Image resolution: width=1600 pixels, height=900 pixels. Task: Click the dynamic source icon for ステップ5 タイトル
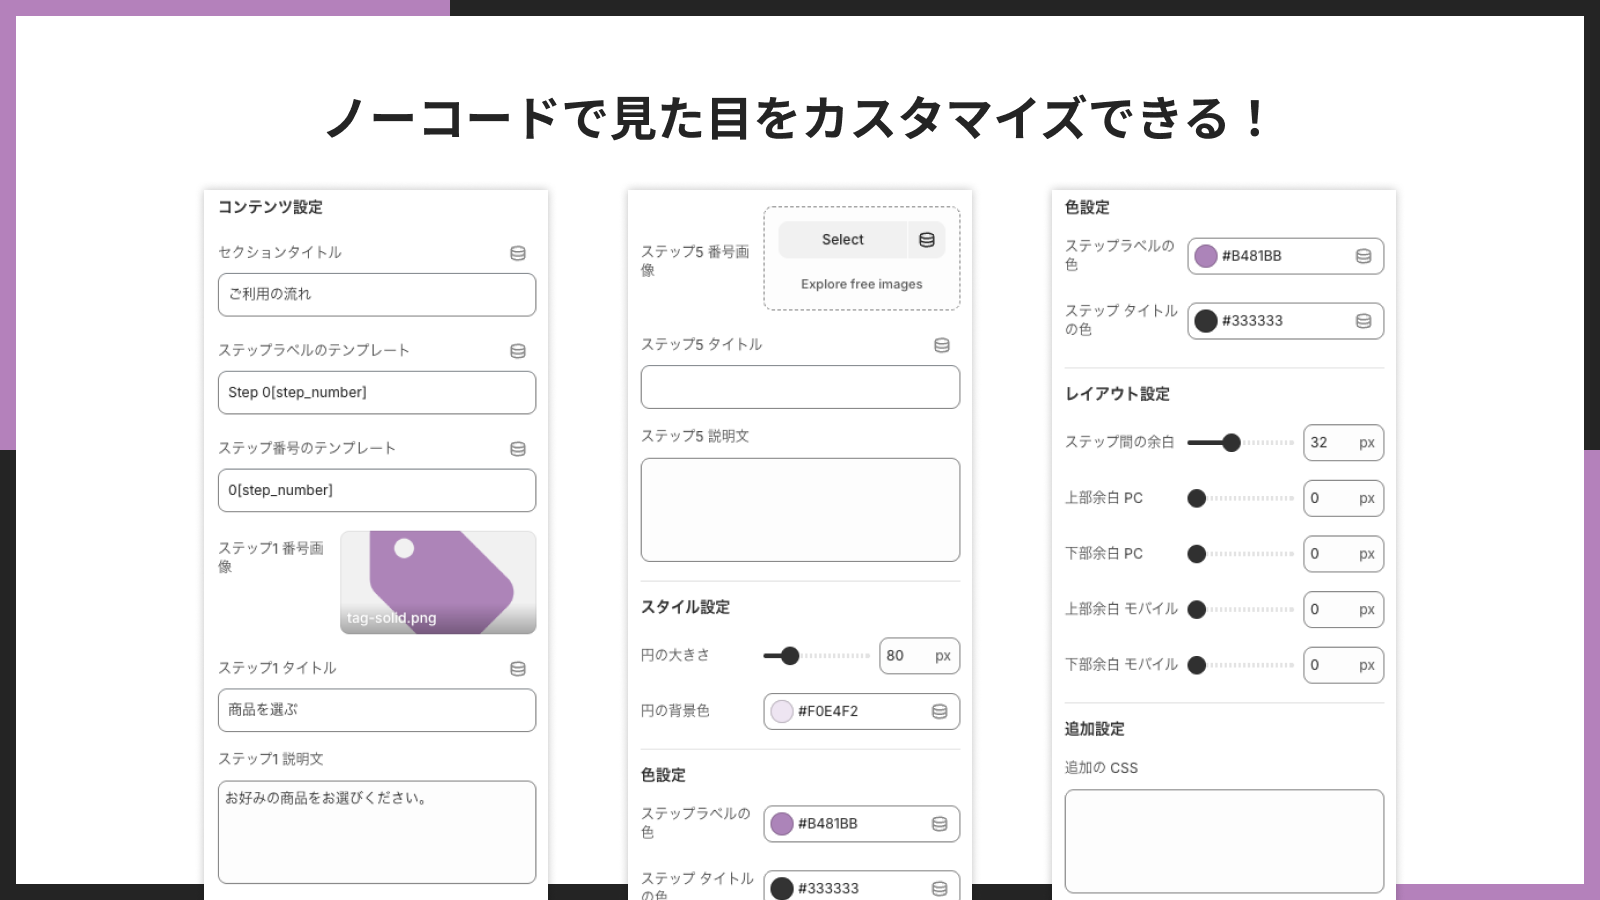click(941, 345)
